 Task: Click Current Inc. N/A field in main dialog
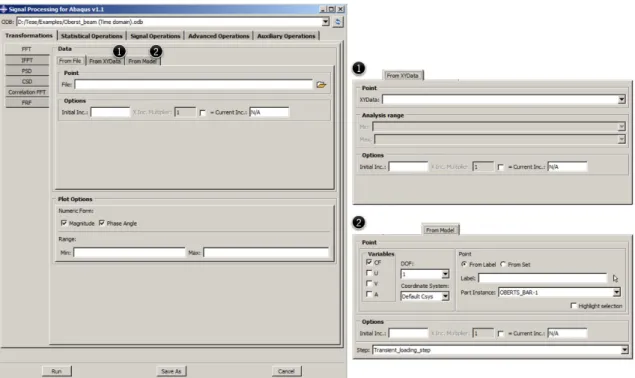coord(269,112)
